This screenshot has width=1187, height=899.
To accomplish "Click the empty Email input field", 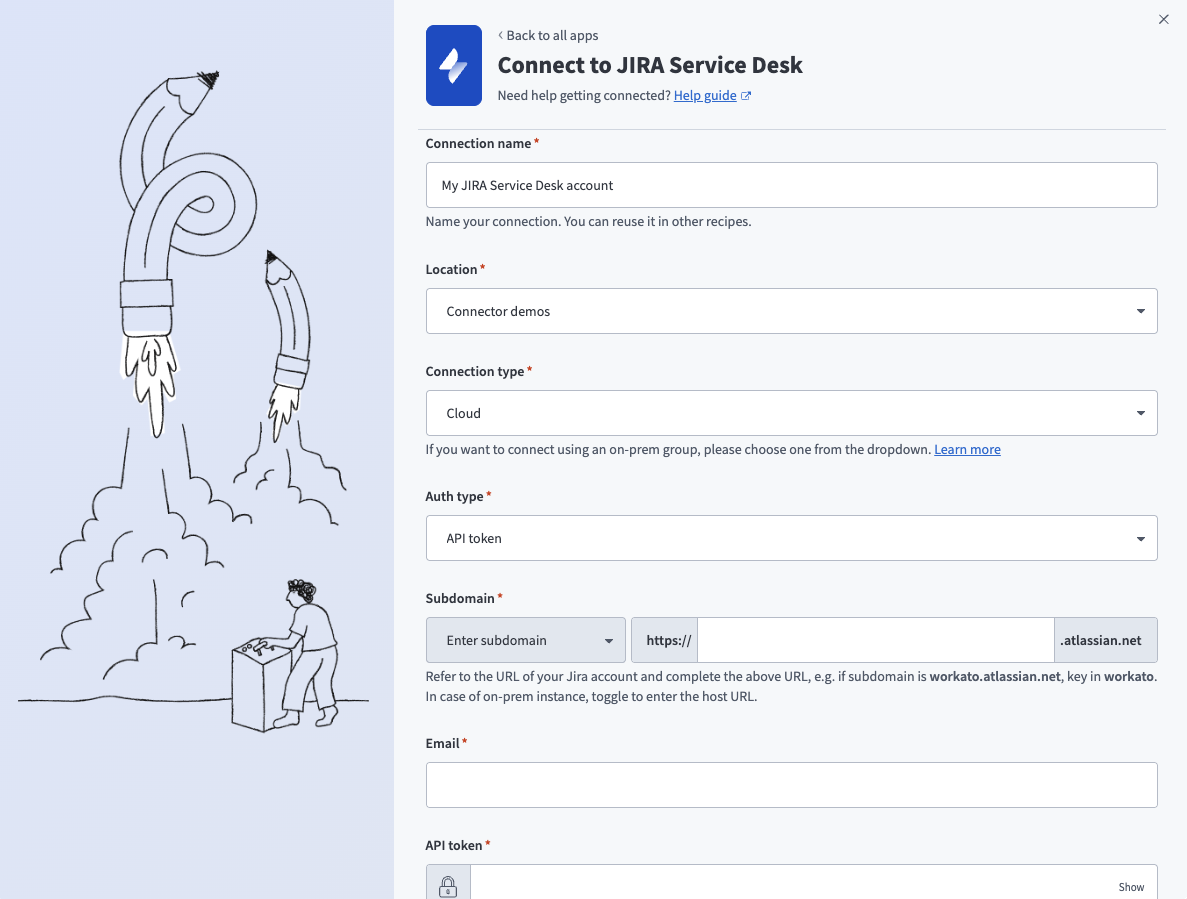I will coord(790,785).
